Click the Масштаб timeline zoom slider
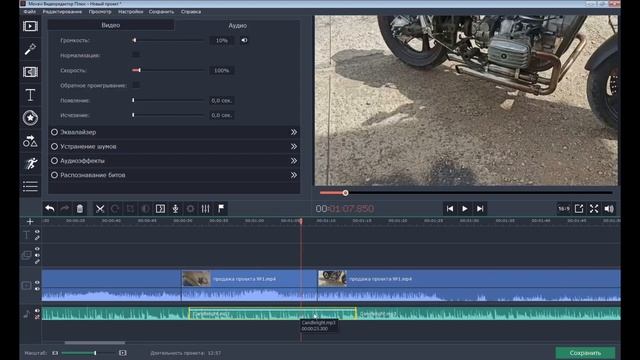The height and width of the screenshot is (360, 640). 88,353
